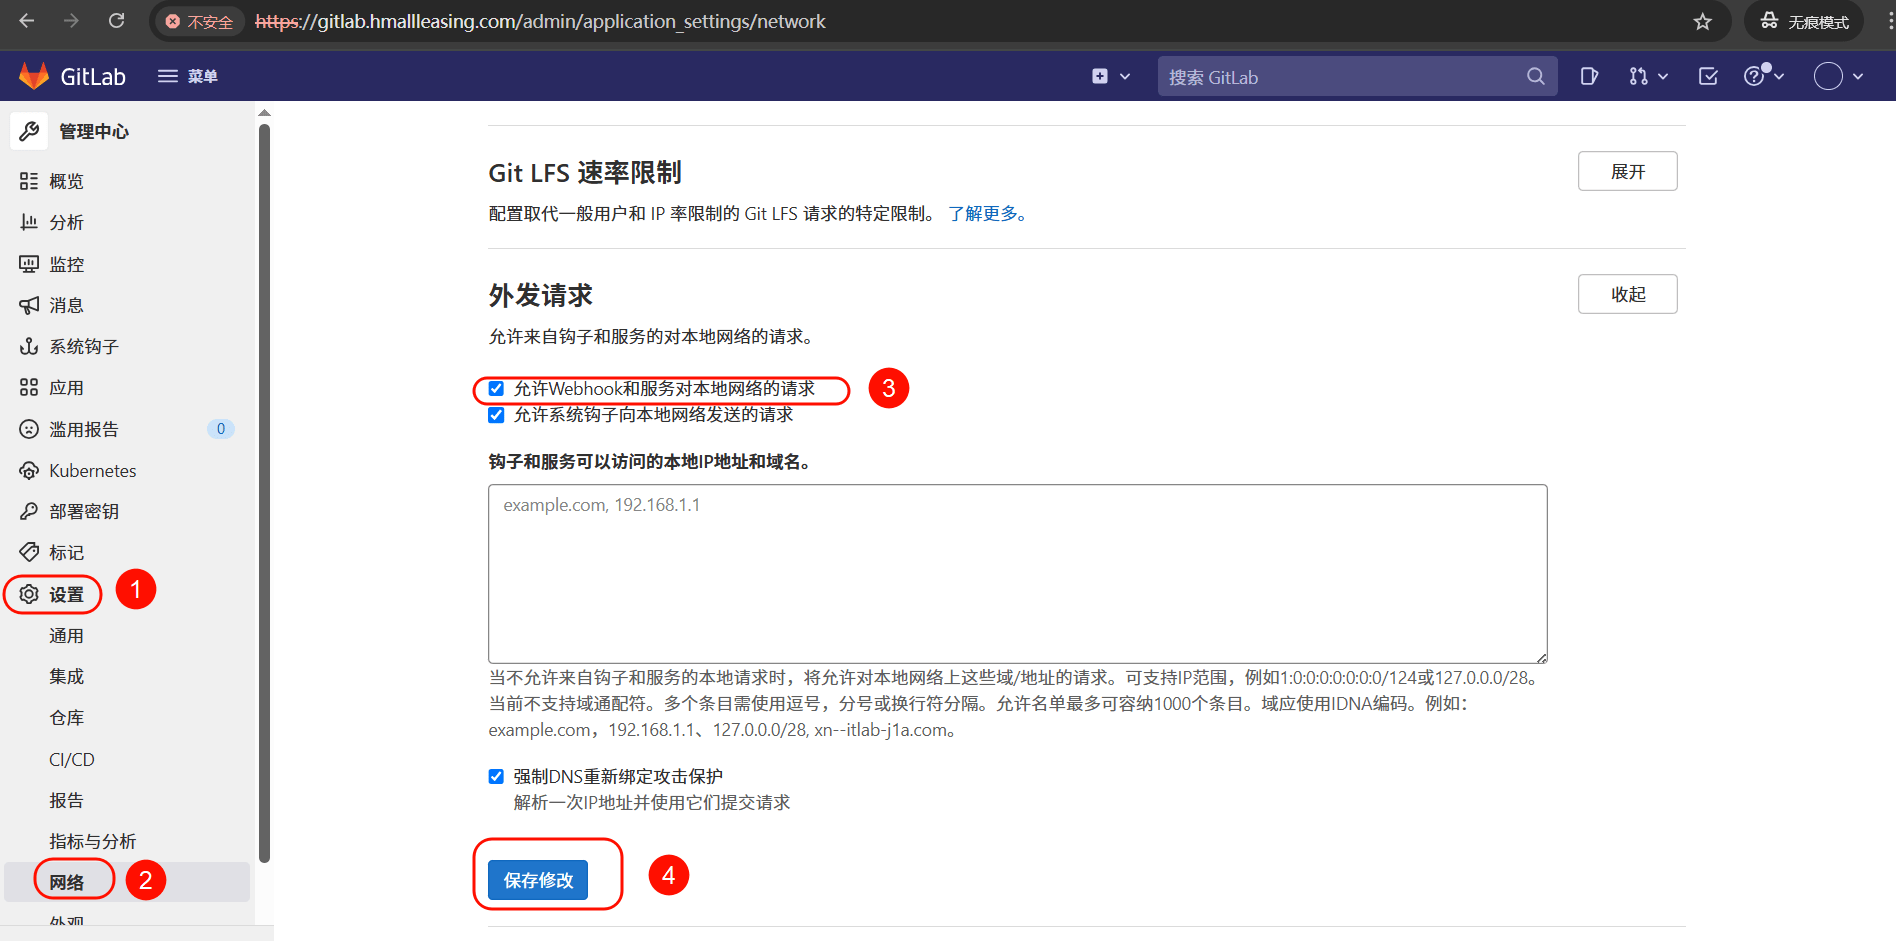Screen dimensions: 1896x941
Task: Bookmark this page with star icon
Action: click(1703, 22)
